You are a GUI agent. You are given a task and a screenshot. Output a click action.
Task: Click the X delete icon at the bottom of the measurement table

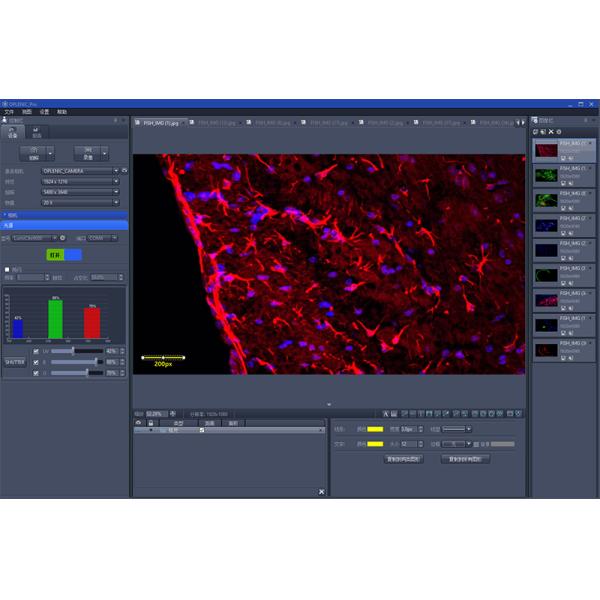click(x=321, y=492)
